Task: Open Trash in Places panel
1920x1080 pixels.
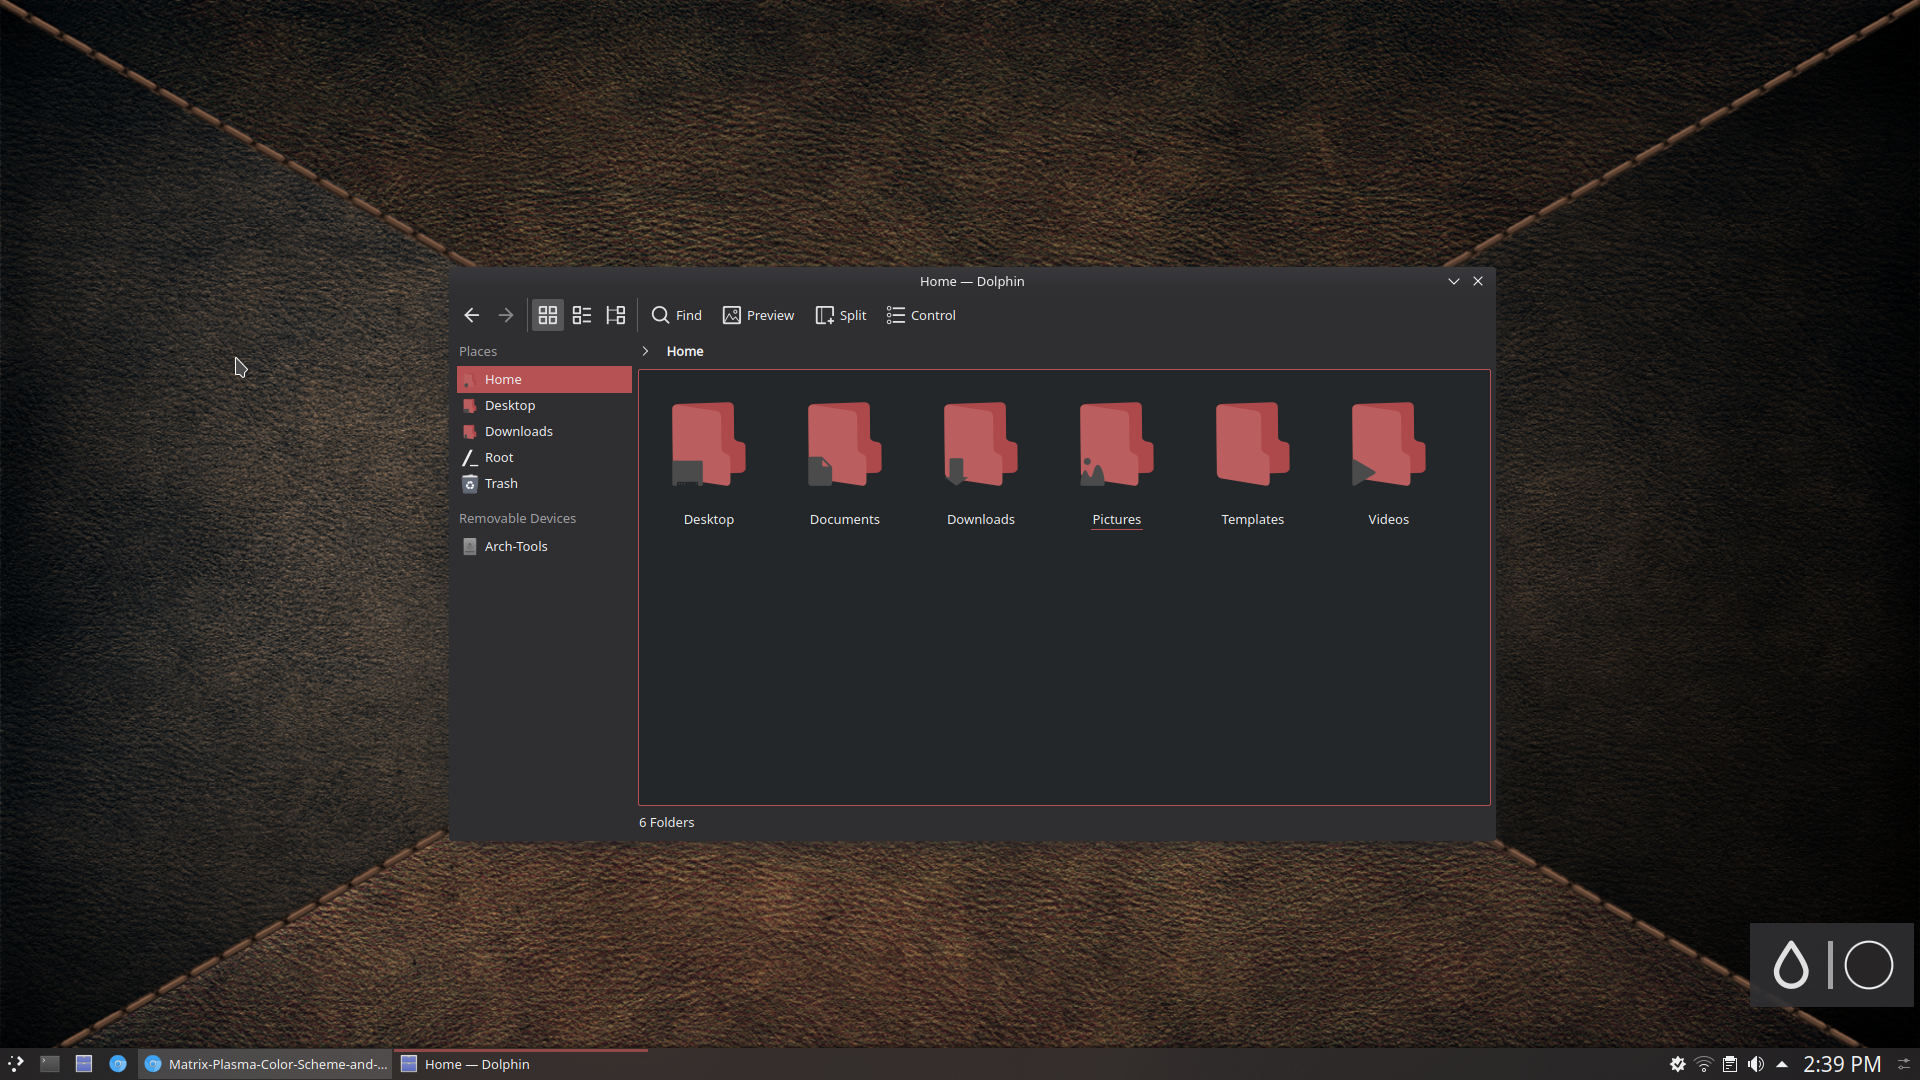Action: pyautogui.click(x=544, y=483)
